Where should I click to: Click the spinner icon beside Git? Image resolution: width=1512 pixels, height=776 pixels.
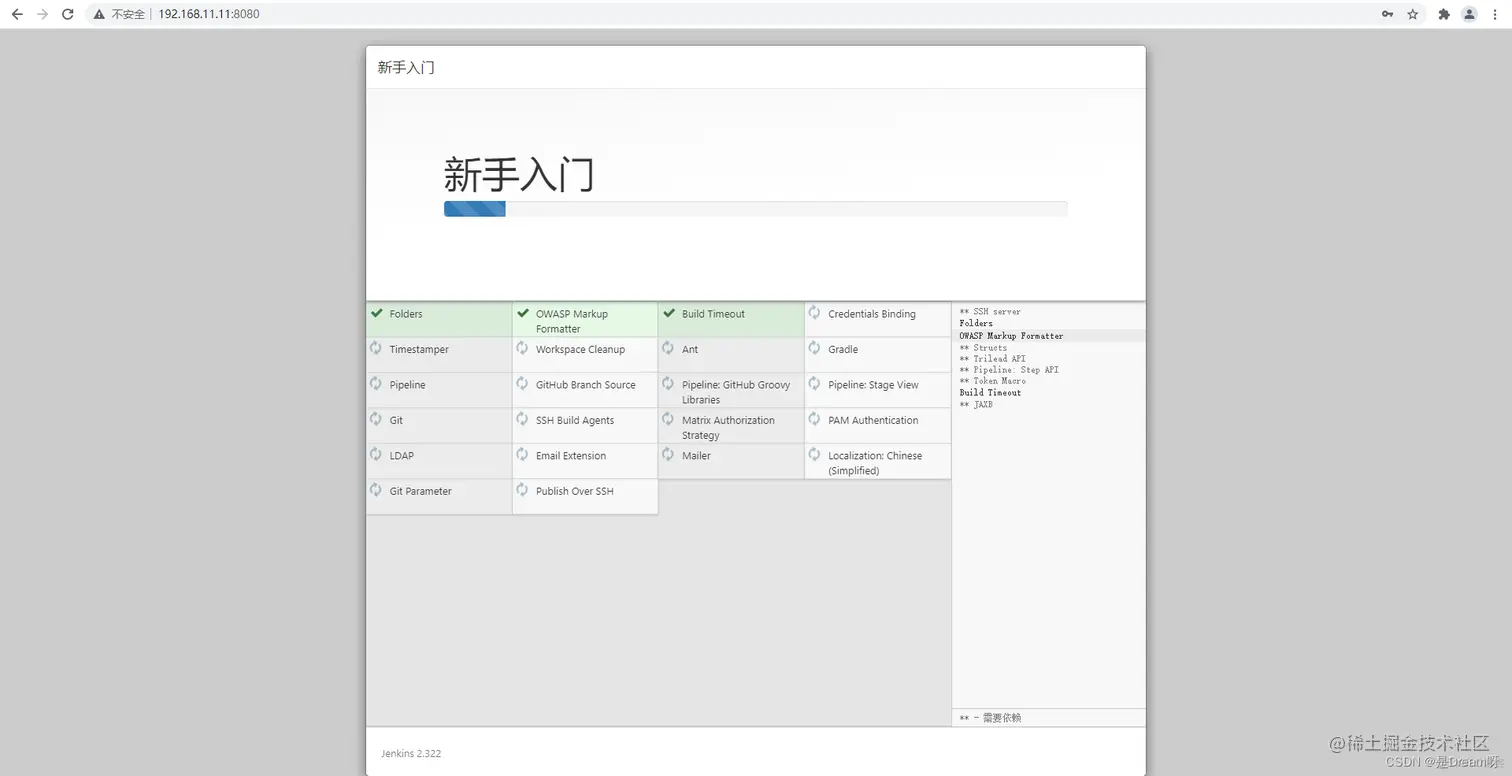click(x=376, y=419)
